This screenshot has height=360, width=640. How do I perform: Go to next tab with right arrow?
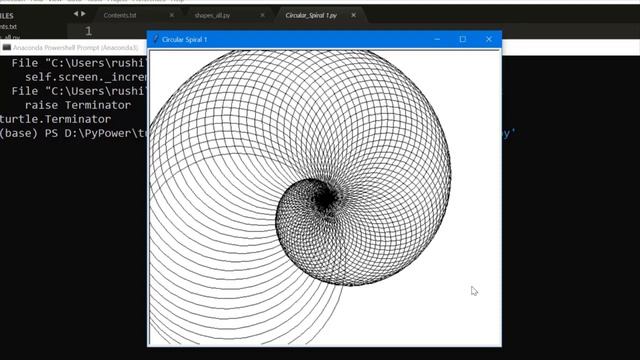tap(84, 13)
